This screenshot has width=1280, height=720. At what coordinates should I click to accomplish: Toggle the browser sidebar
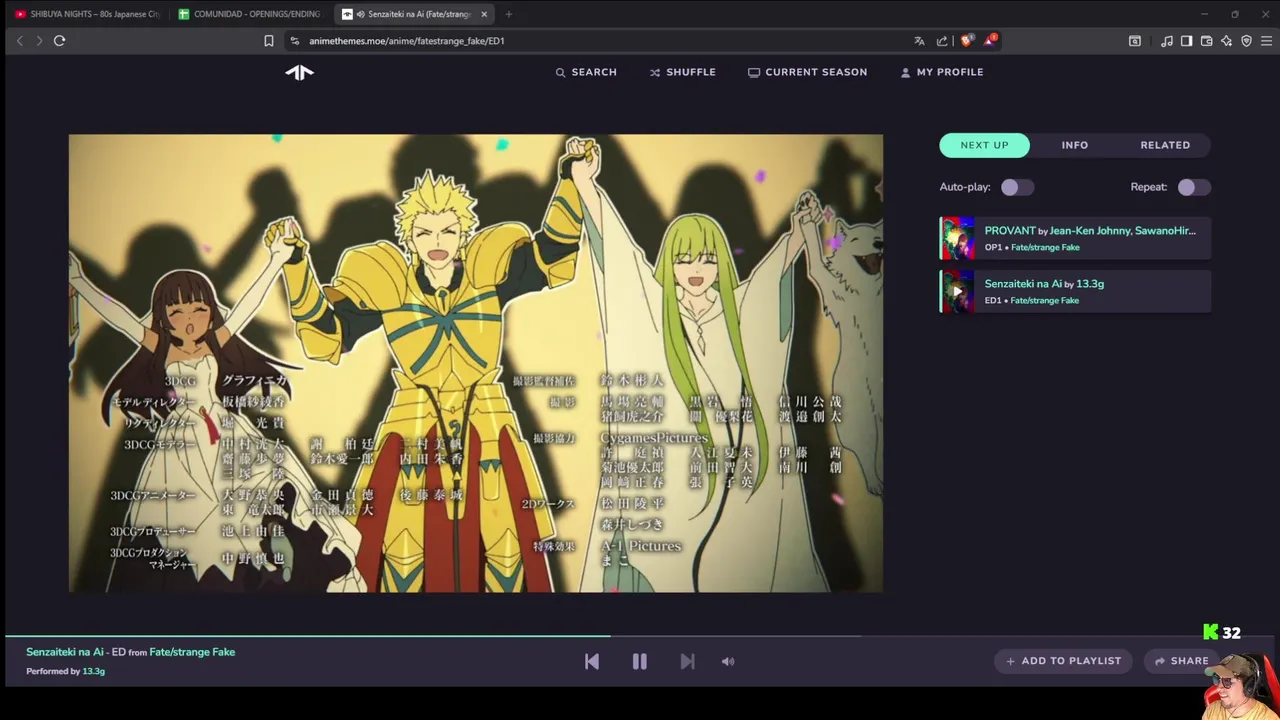(1186, 41)
